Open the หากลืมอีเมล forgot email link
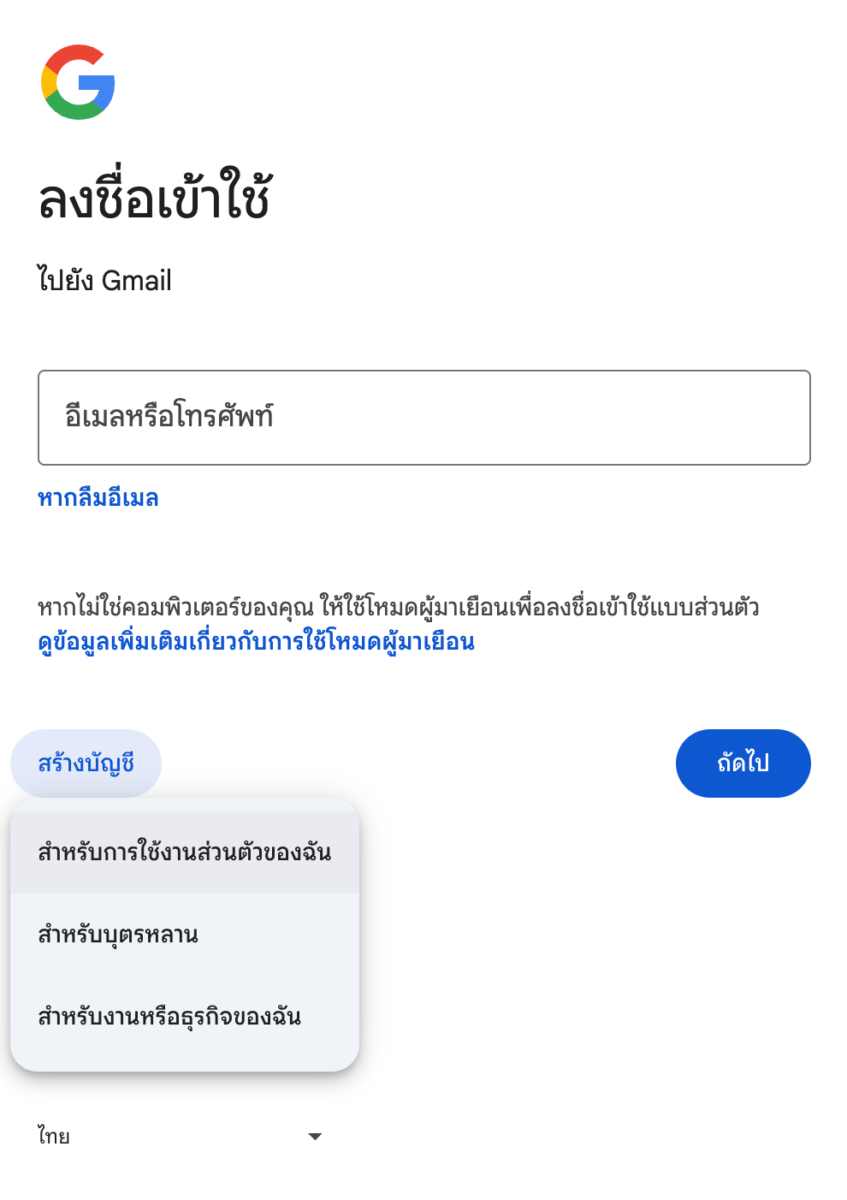This screenshot has height=1200, width=847. click(x=98, y=498)
